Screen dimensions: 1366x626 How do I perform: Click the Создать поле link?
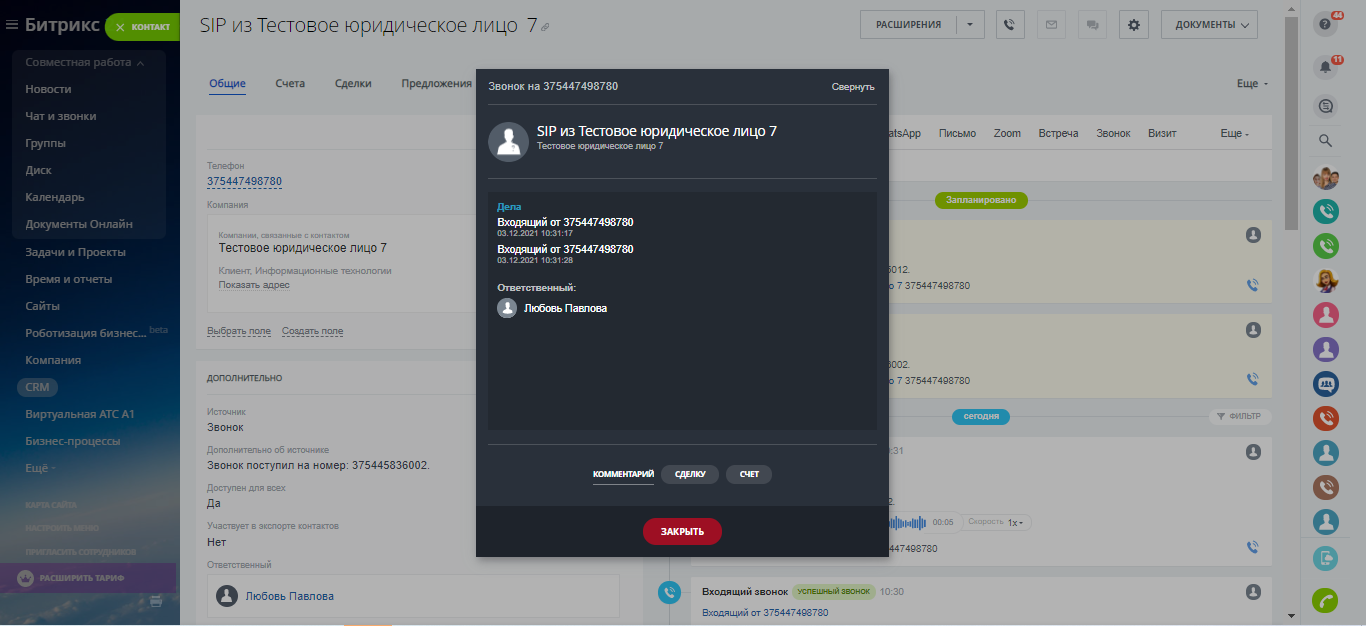pos(312,331)
